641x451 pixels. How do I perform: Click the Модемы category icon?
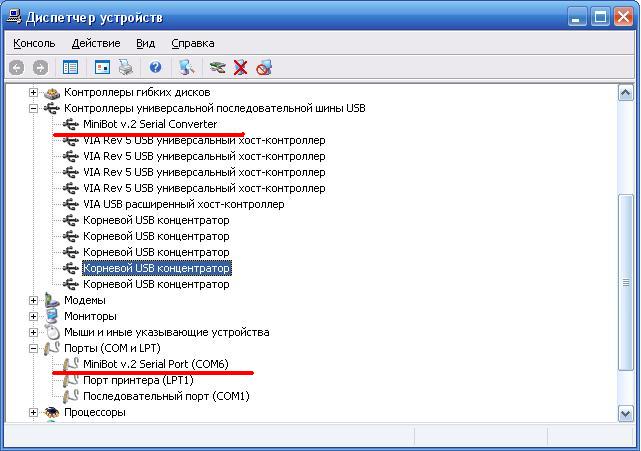pyautogui.click(x=52, y=300)
